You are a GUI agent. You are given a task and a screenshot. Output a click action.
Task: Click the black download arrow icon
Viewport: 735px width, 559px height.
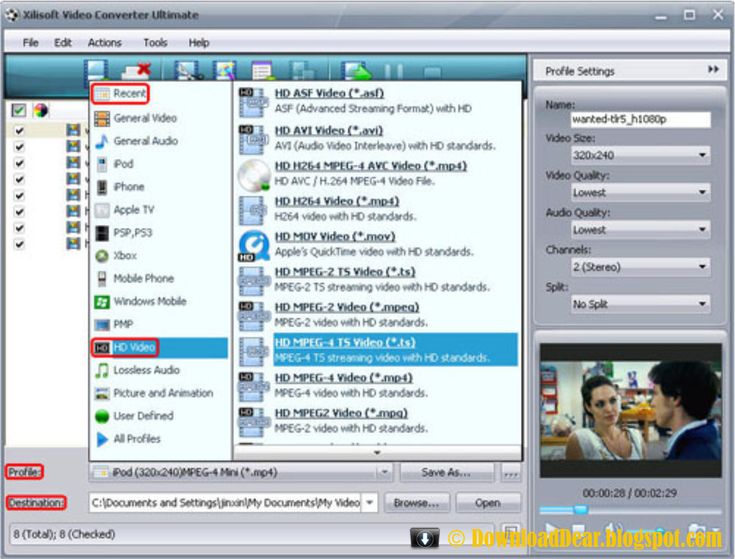coord(425,538)
